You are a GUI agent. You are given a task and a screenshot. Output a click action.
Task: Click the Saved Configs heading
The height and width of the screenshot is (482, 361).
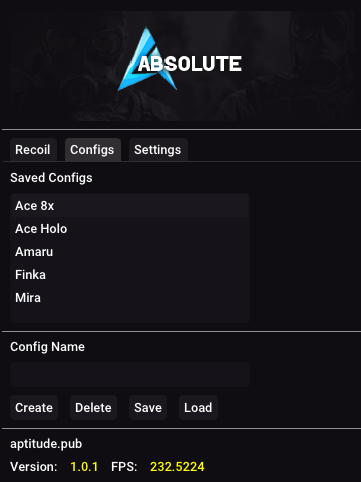coord(51,178)
